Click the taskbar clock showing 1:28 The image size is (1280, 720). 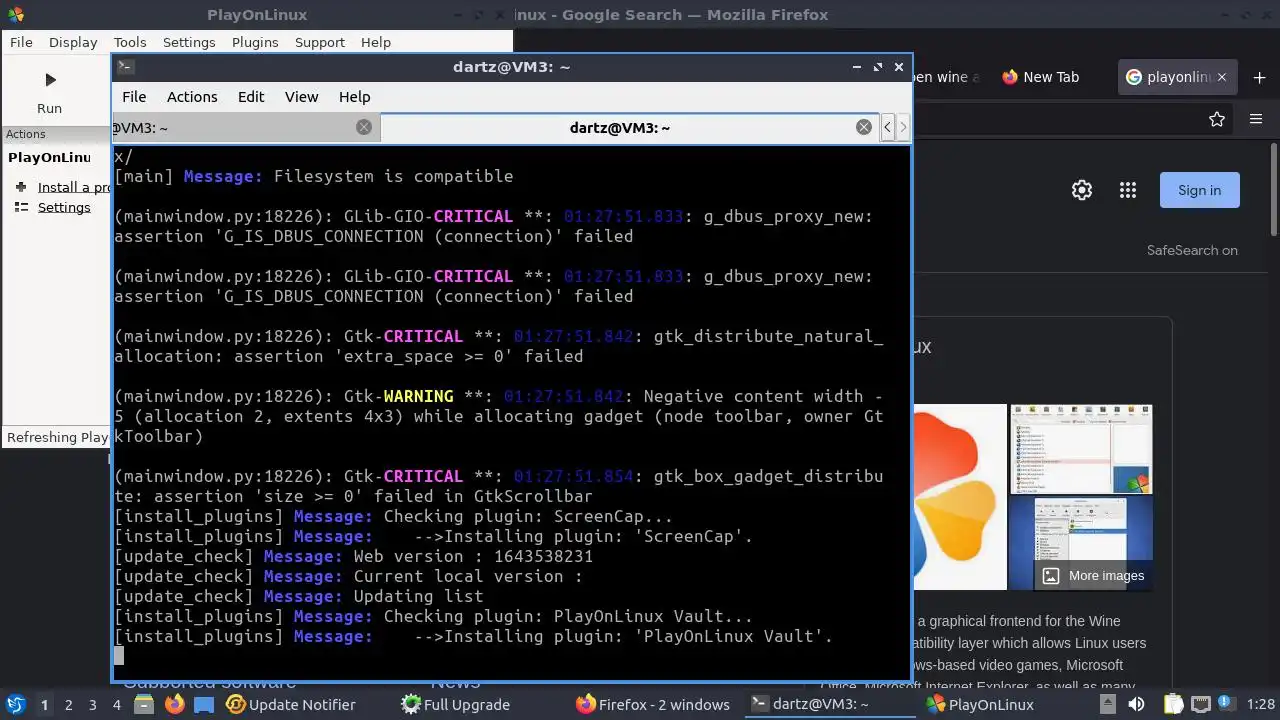(x=1259, y=704)
